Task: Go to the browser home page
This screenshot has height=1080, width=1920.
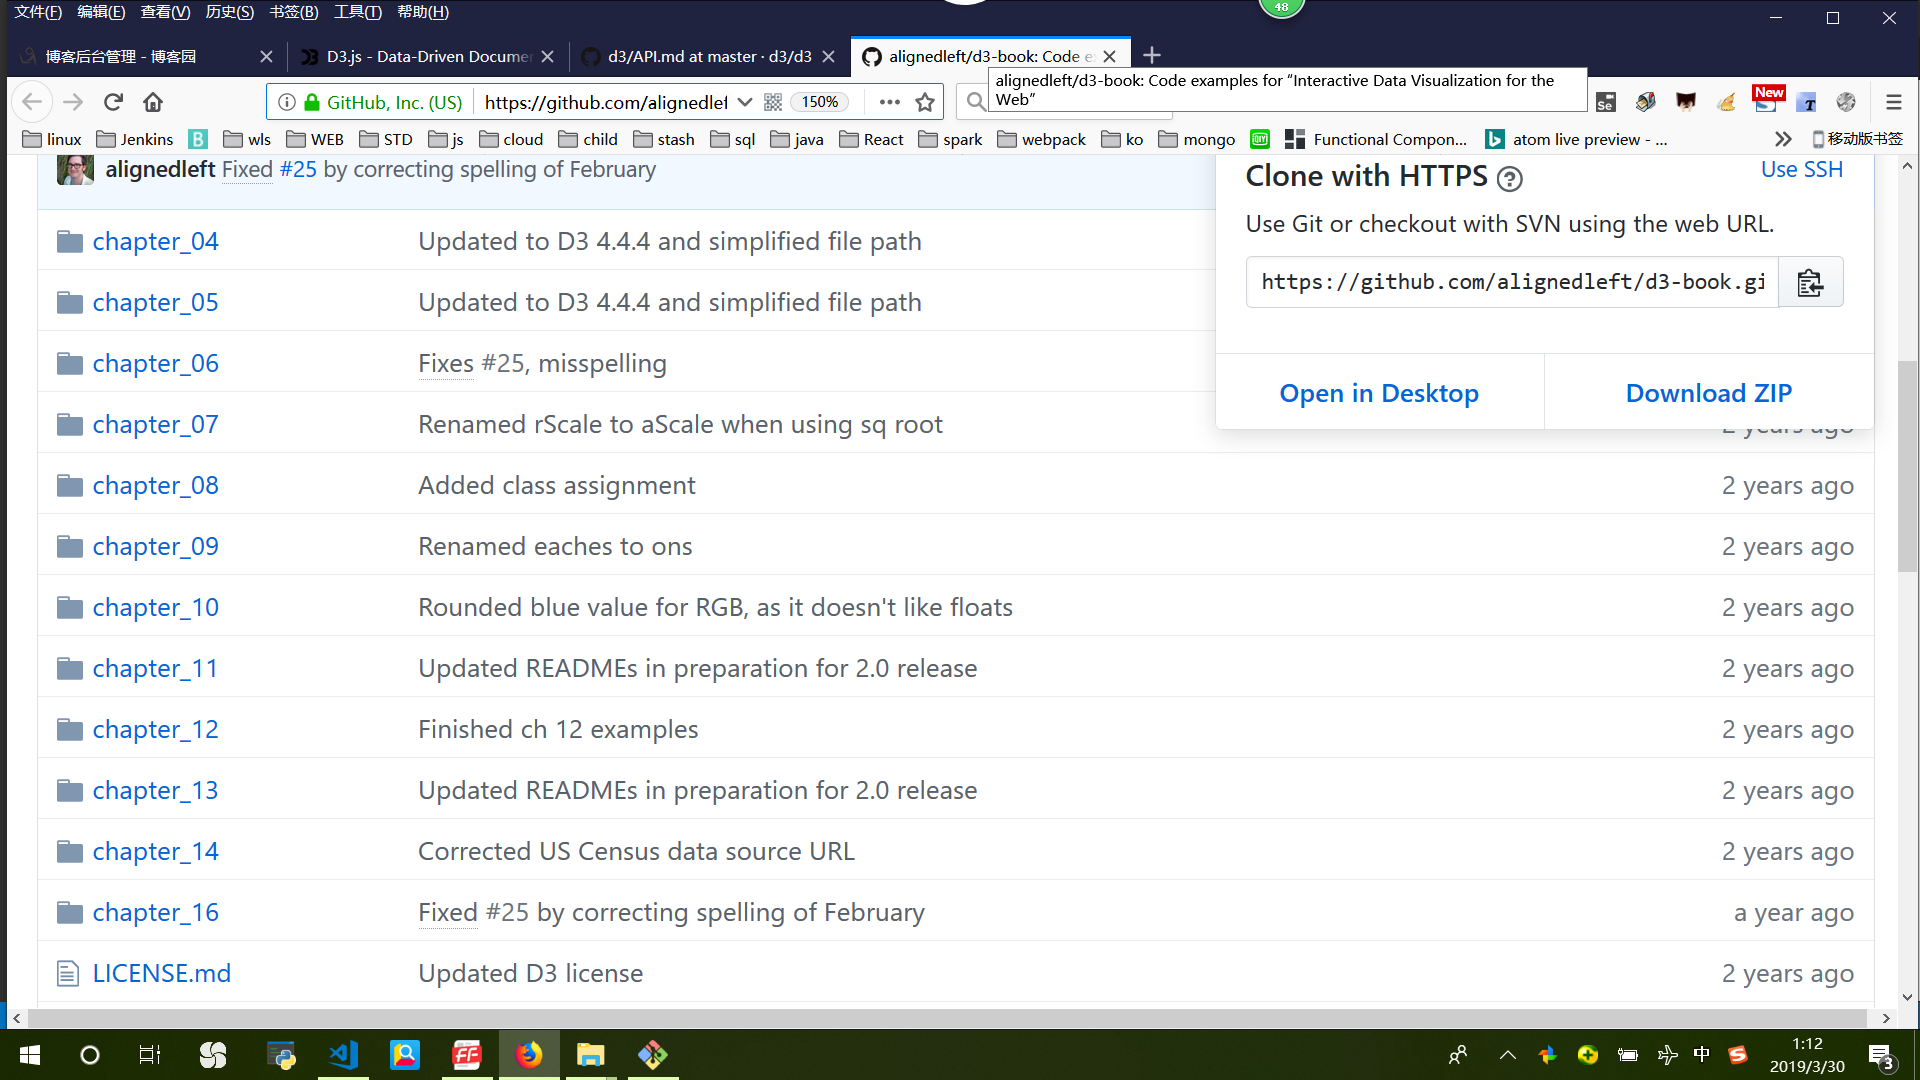Action: pos(153,102)
